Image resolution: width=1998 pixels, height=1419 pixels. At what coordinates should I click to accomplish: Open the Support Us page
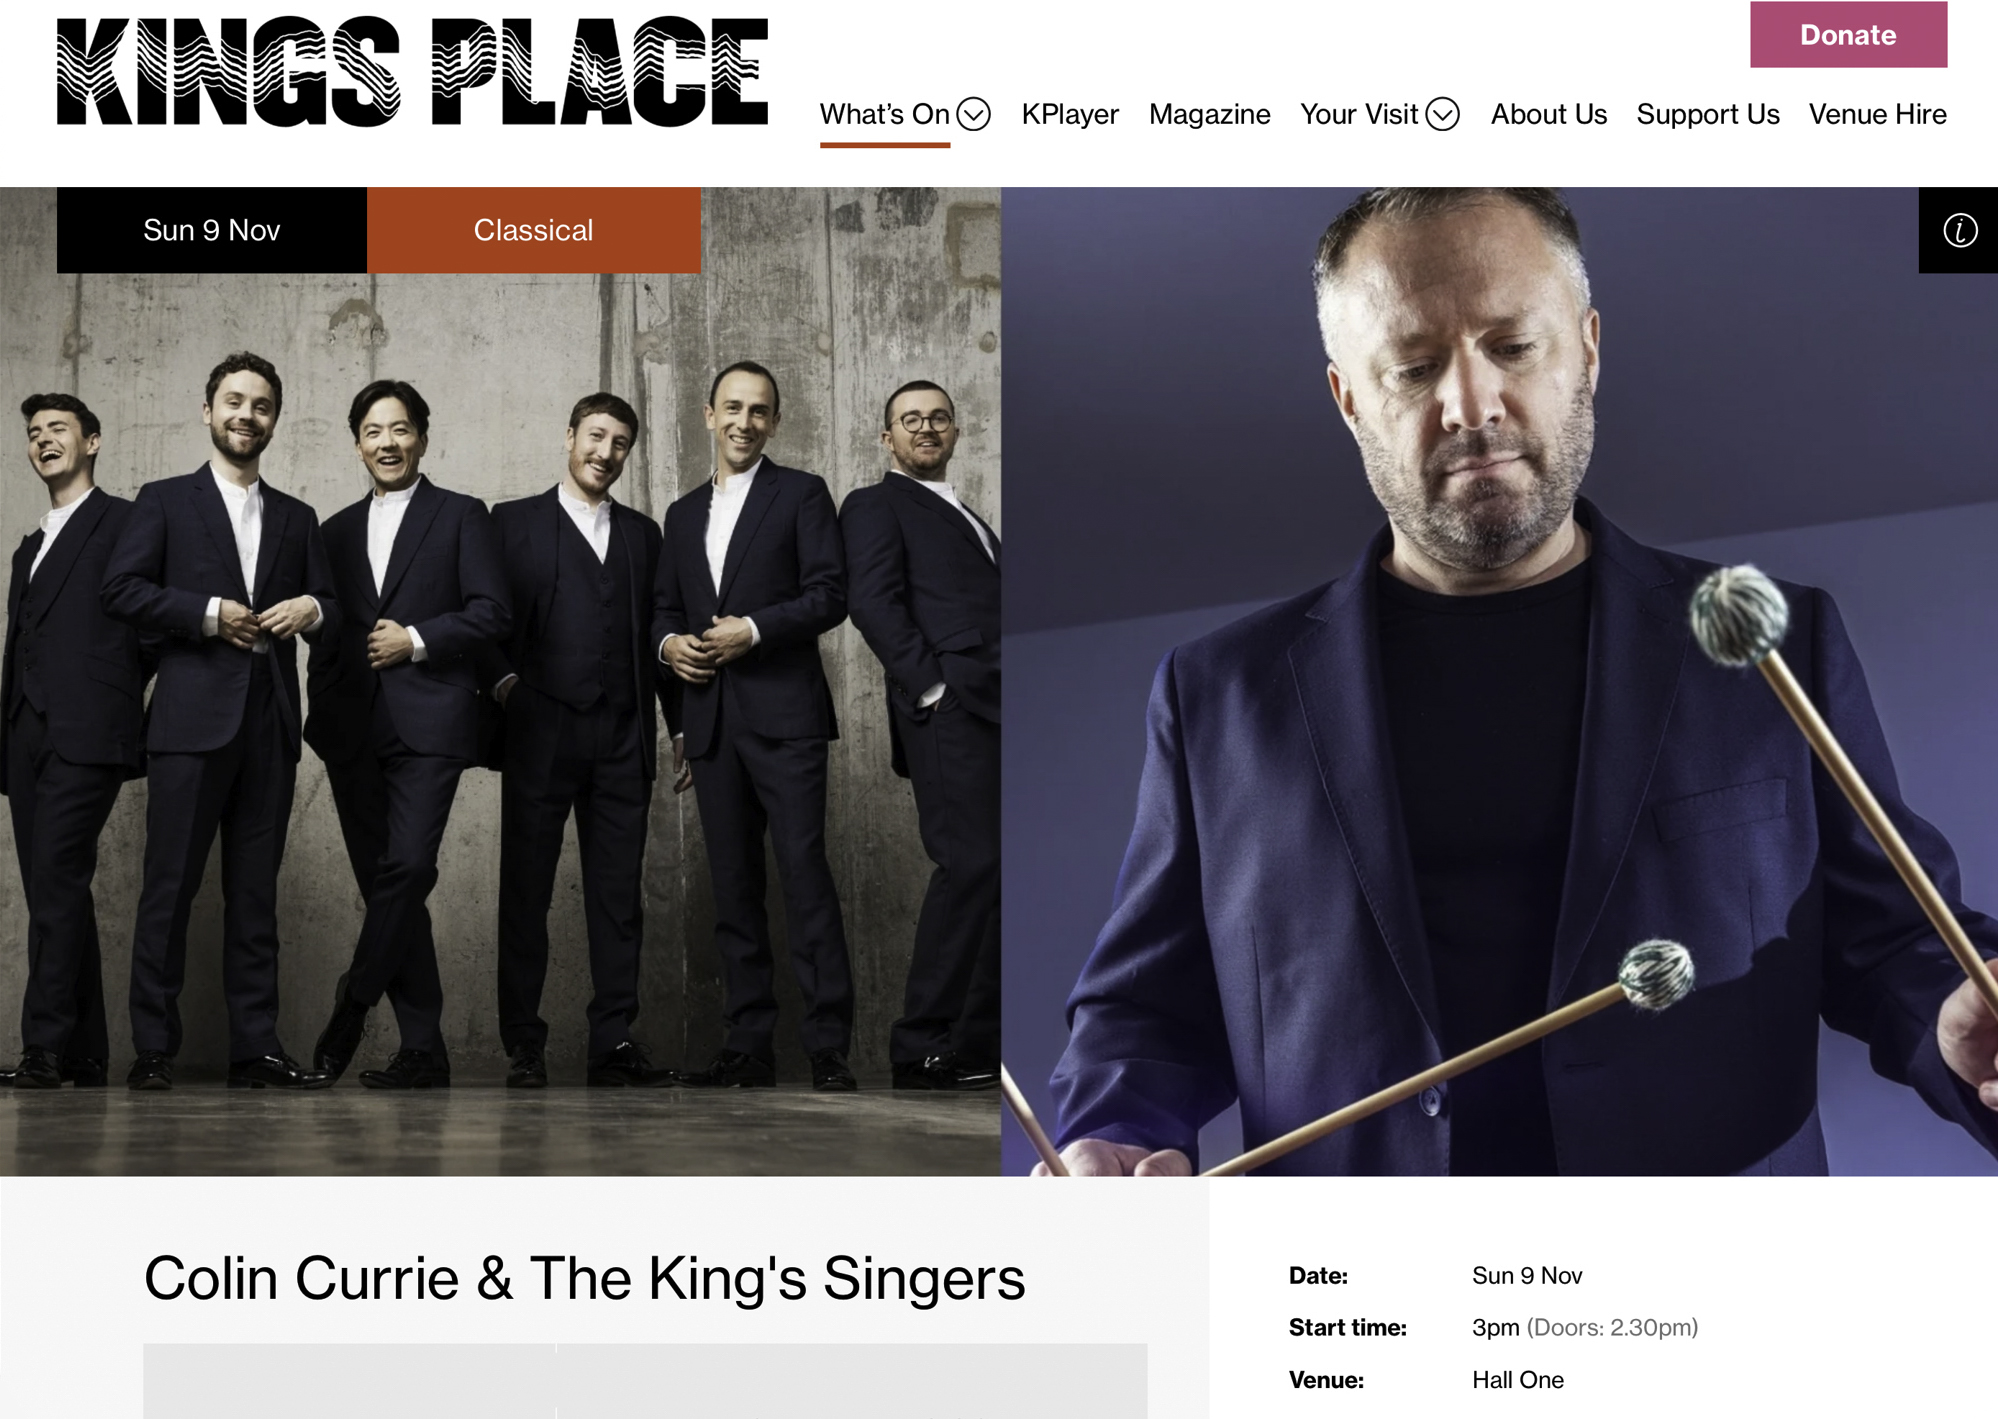1707,114
